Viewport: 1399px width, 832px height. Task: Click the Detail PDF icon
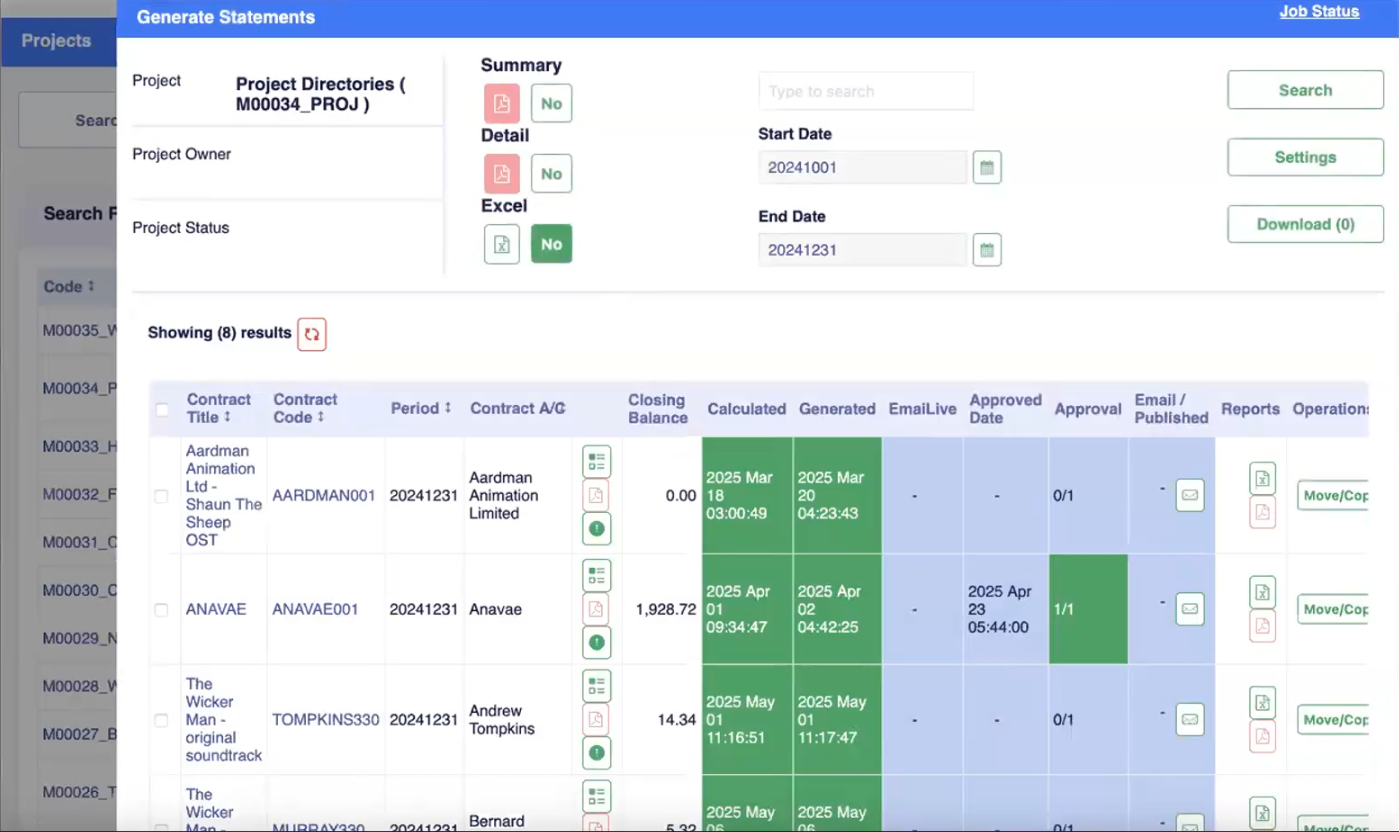tap(502, 173)
